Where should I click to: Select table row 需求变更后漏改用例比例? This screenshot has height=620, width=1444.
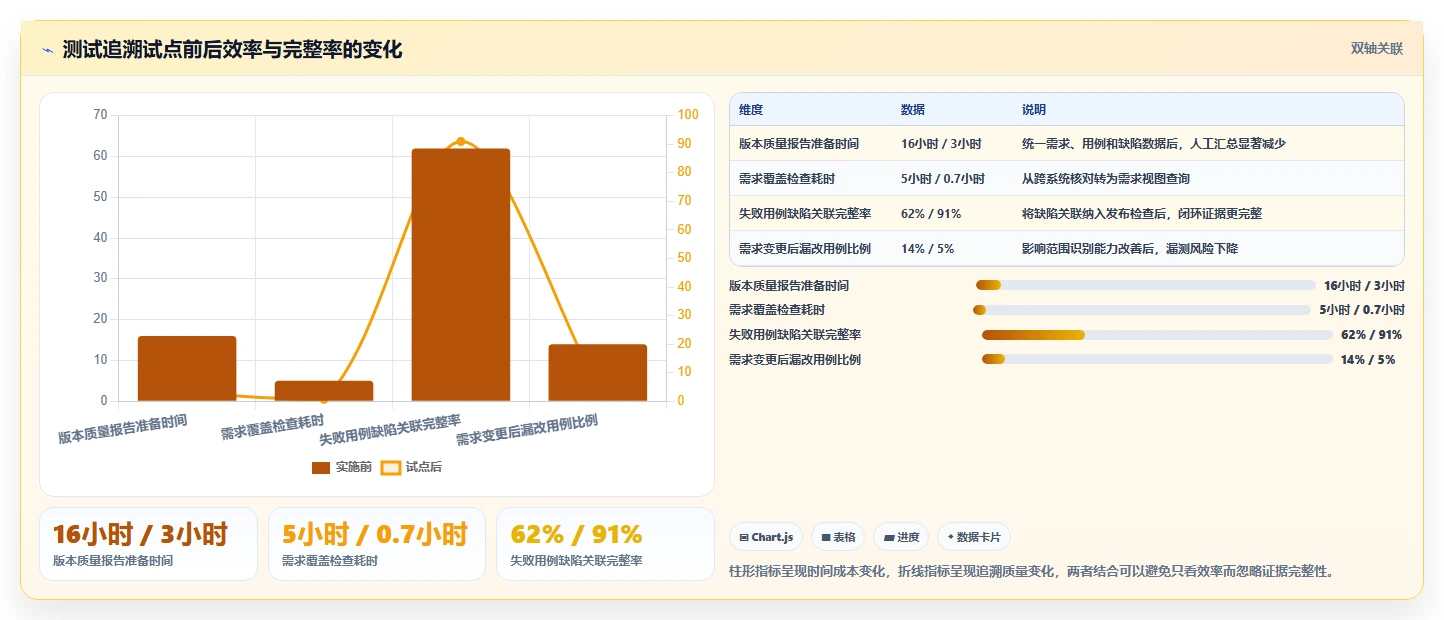point(1067,248)
